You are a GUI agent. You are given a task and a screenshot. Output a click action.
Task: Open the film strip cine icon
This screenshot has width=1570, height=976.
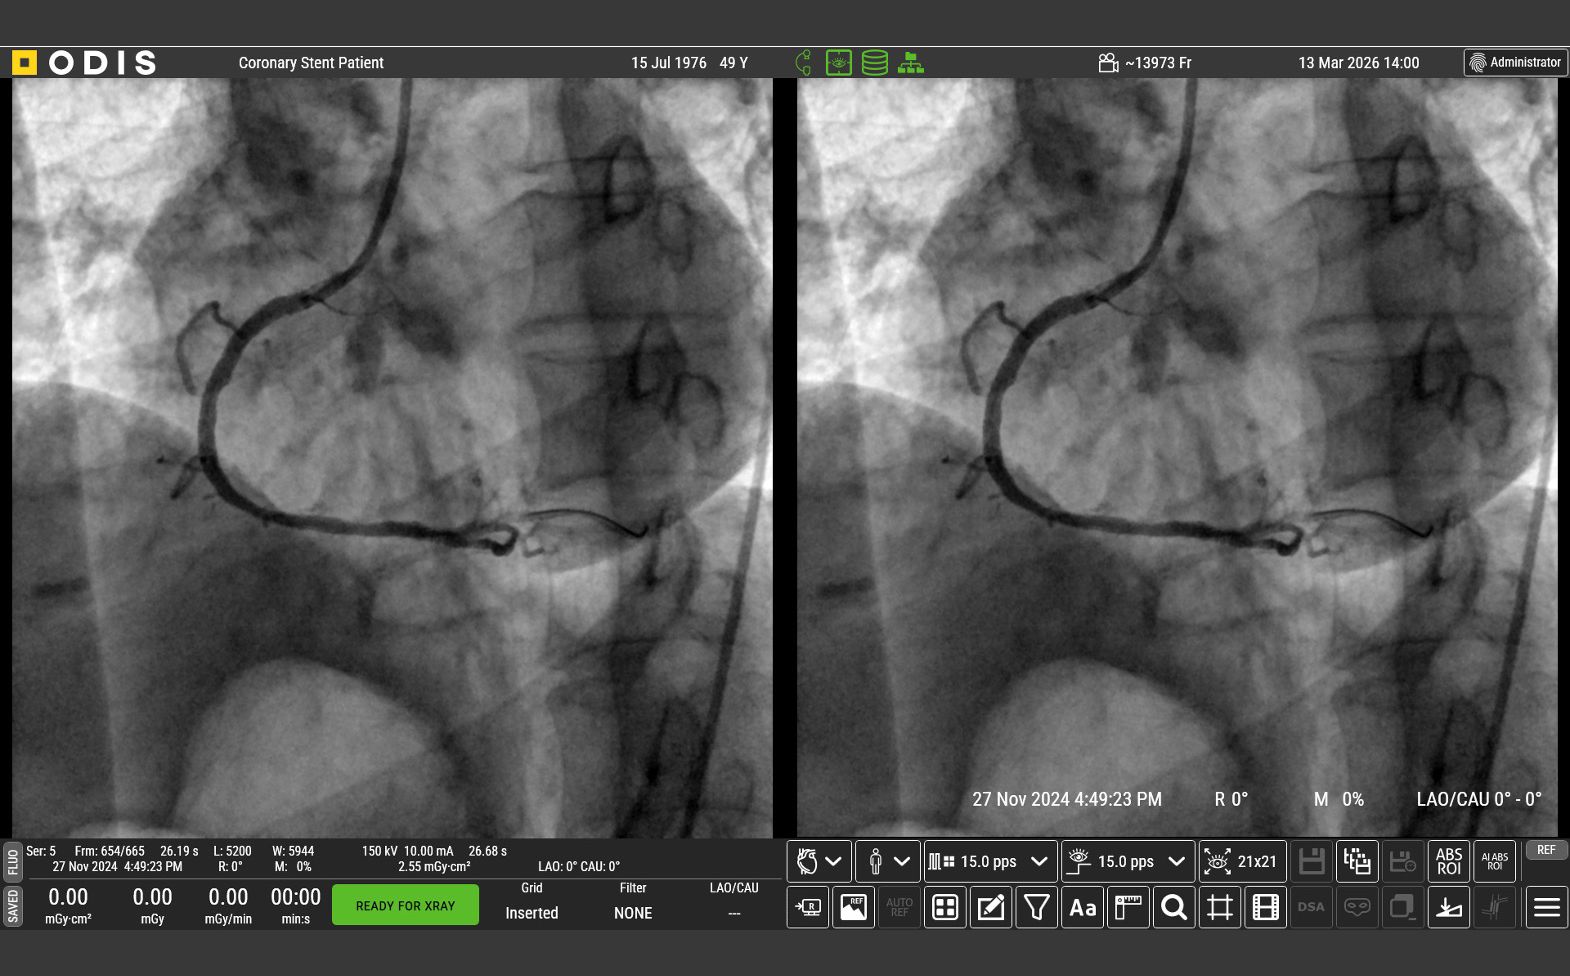1266,907
